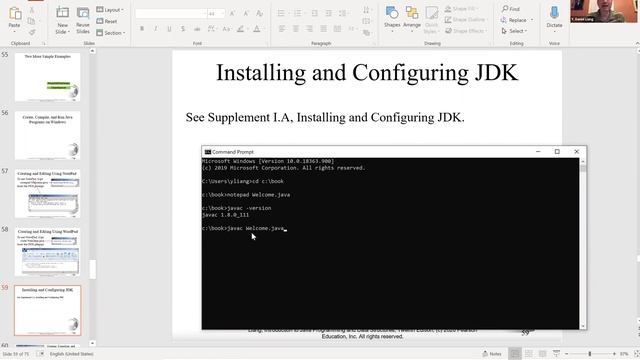Open Reuse Slides

[83, 20]
